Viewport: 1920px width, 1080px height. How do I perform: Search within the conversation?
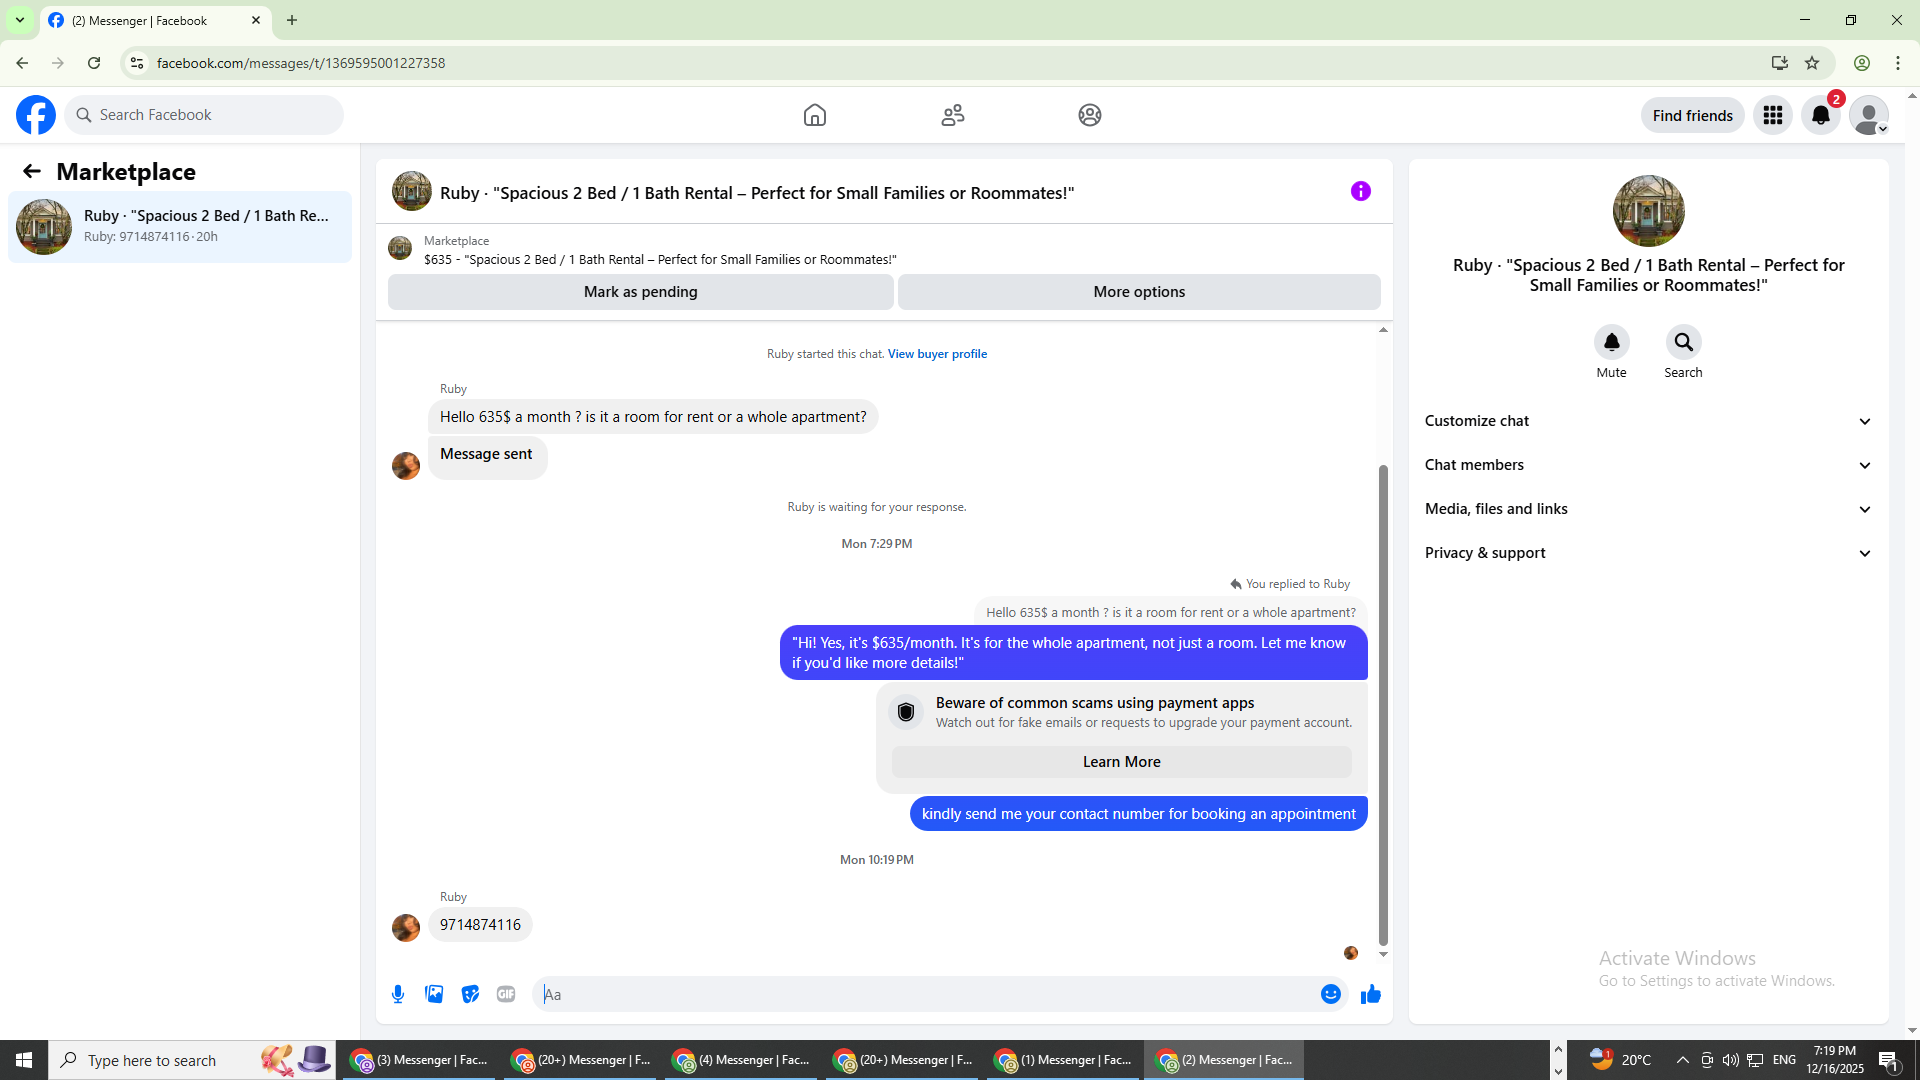pyautogui.click(x=1684, y=342)
